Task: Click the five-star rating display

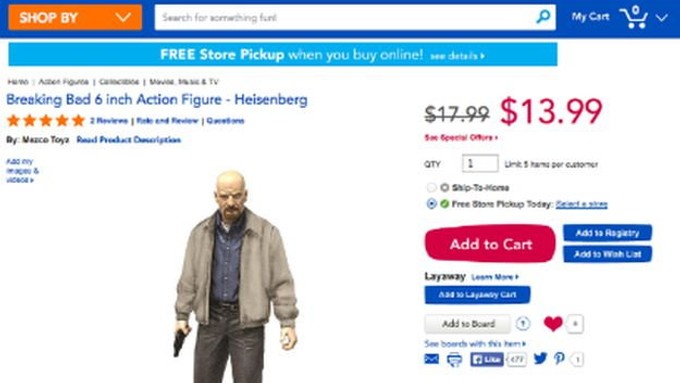Action: pos(46,120)
